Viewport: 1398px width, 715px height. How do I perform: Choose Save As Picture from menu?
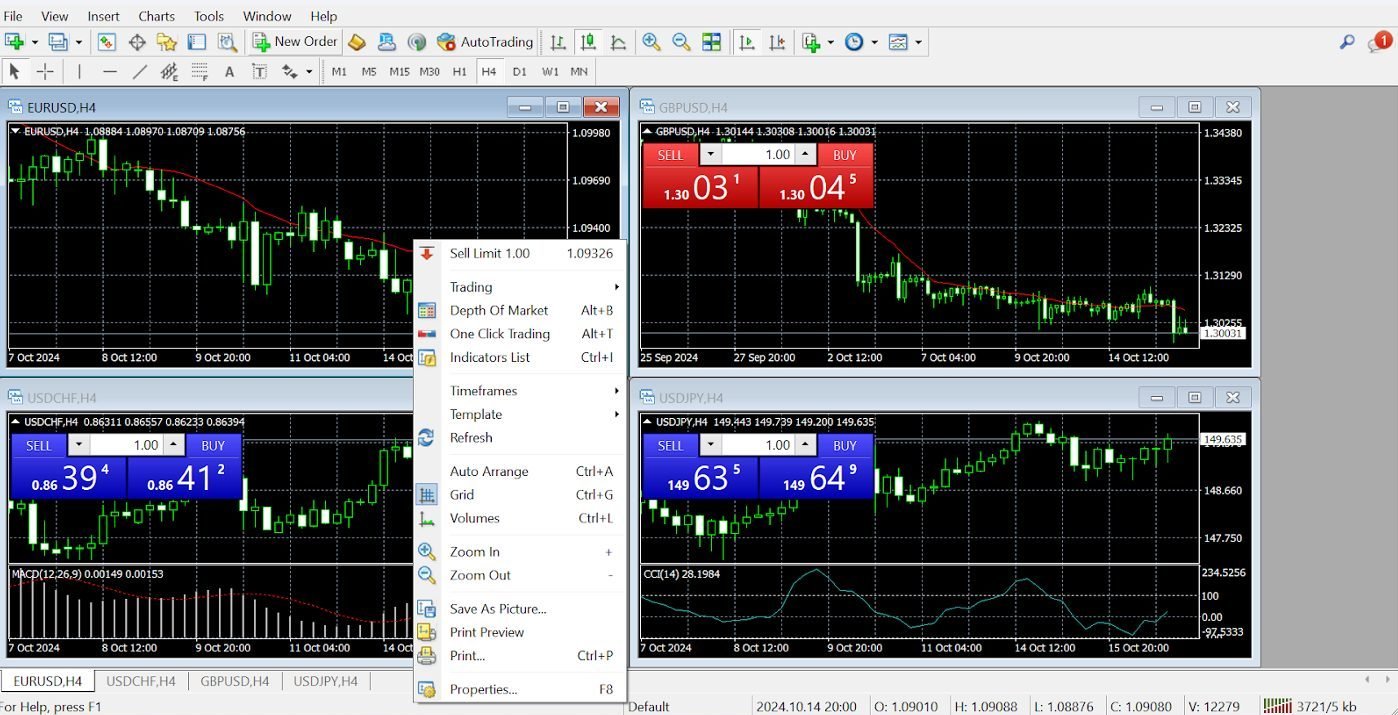coord(520,609)
